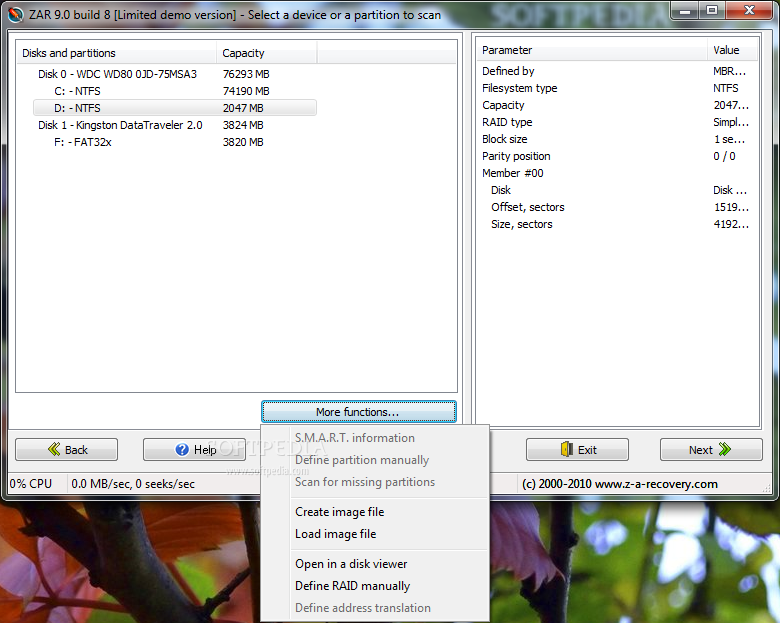
Task: Click the RAID type parameter row
Action: pos(617,122)
